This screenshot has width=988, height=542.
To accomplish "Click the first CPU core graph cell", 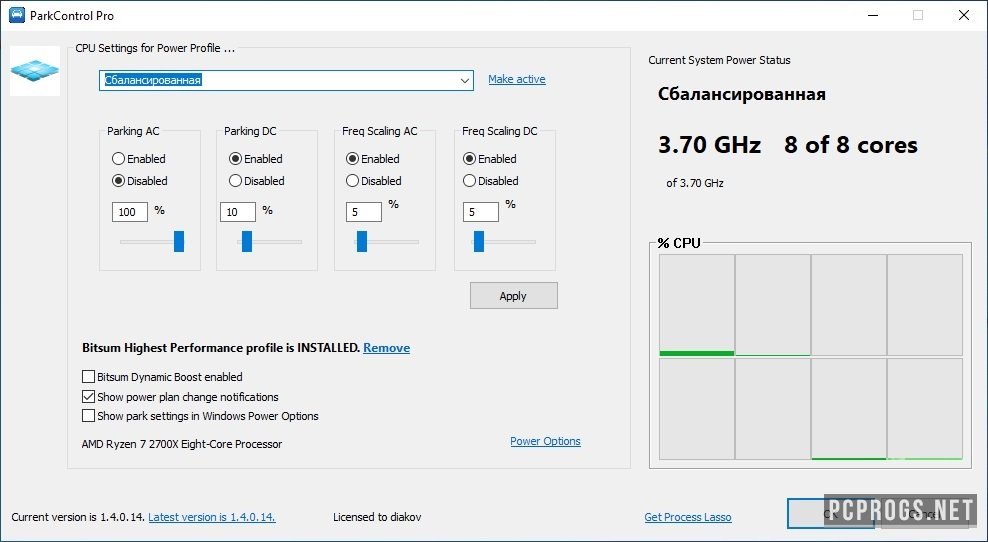I will (697, 305).
